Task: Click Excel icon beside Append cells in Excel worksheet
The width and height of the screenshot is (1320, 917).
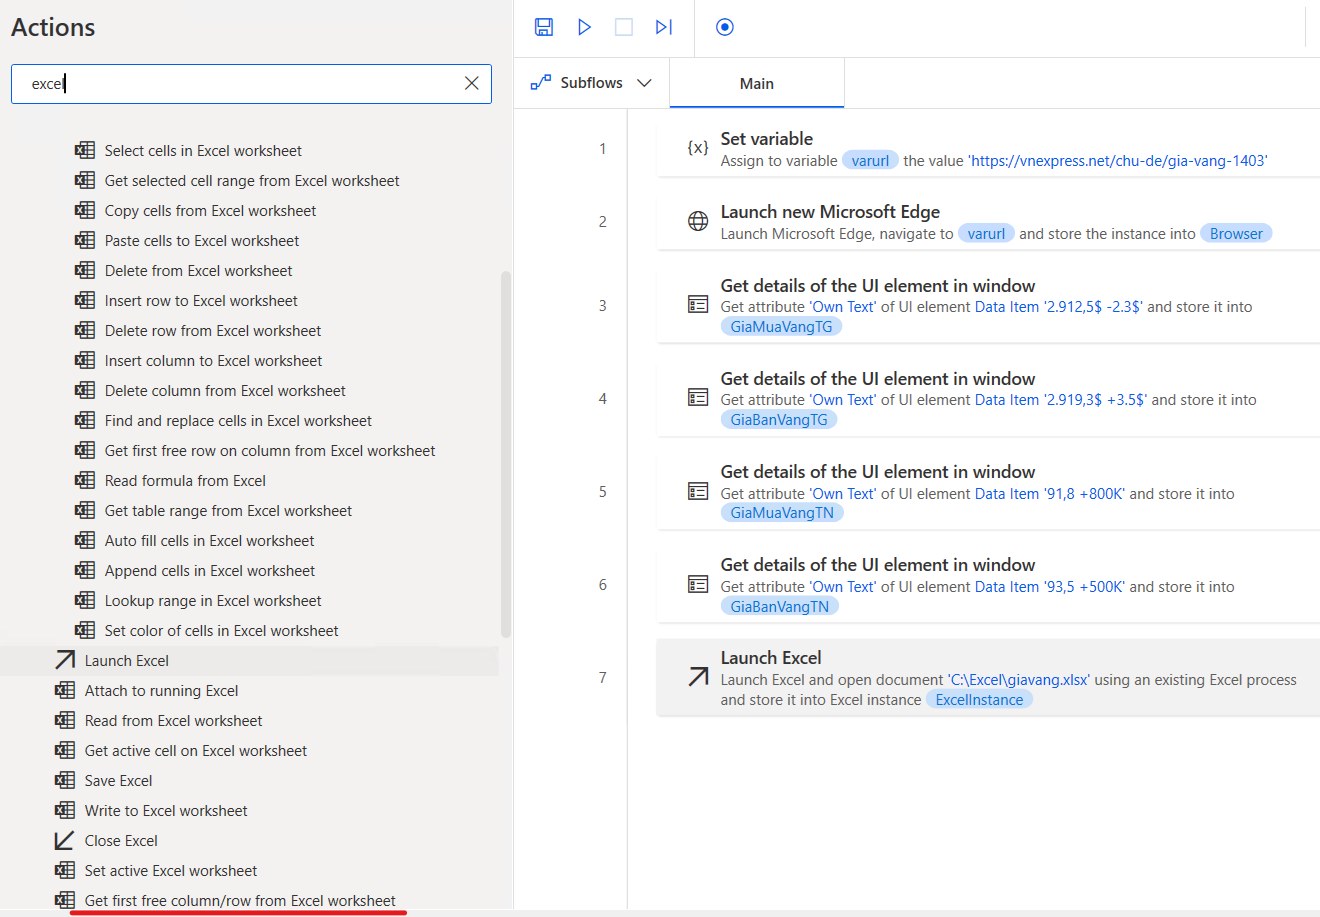Action: tap(85, 570)
